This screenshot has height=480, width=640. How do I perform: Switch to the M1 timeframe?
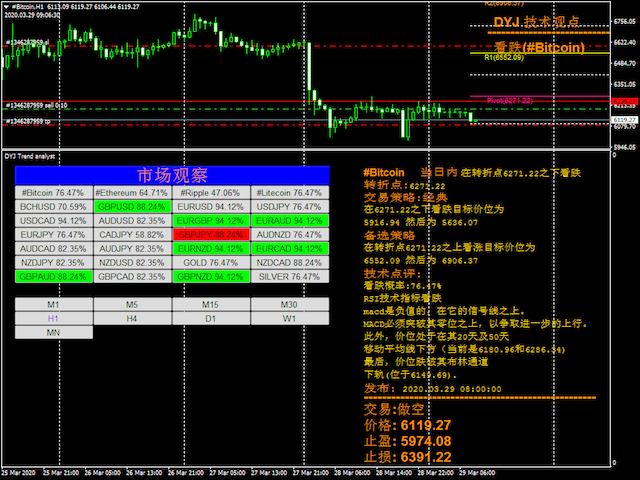[54, 304]
